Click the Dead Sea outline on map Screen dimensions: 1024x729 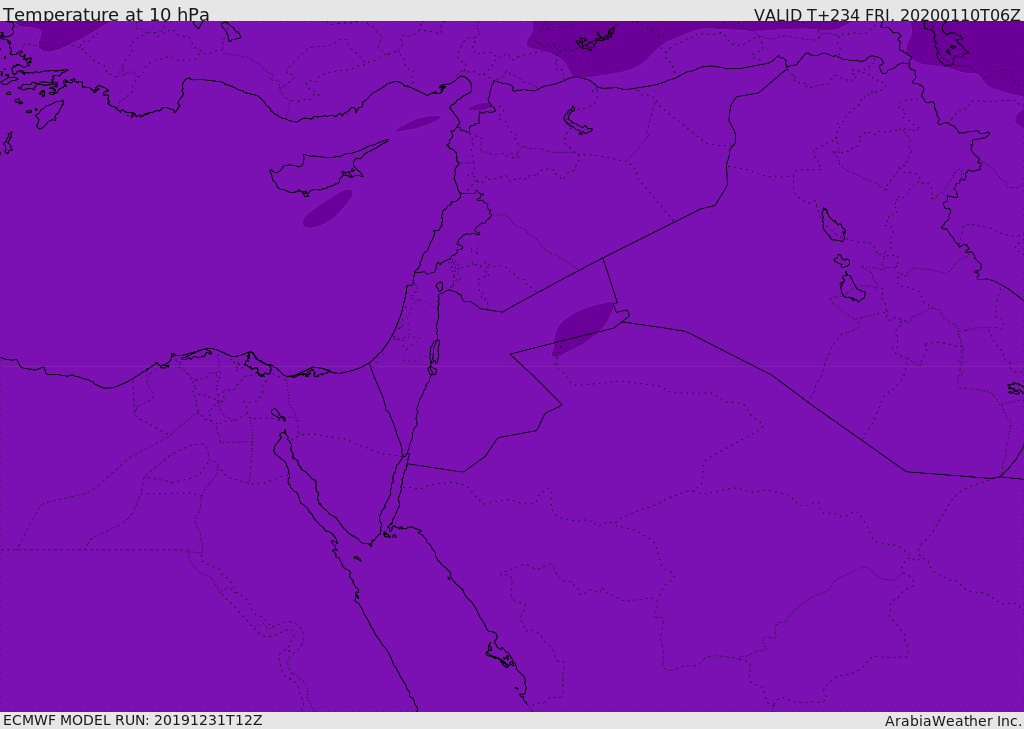tap(434, 353)
